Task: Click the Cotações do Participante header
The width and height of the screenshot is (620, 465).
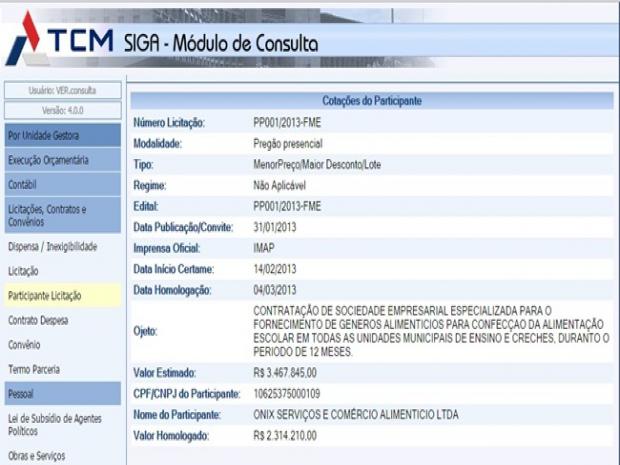Action: 372,101
